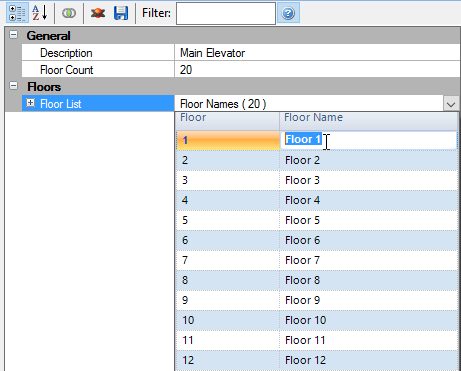Edit Floor Count value 20
Screen dimensions: 461x371
317,70
